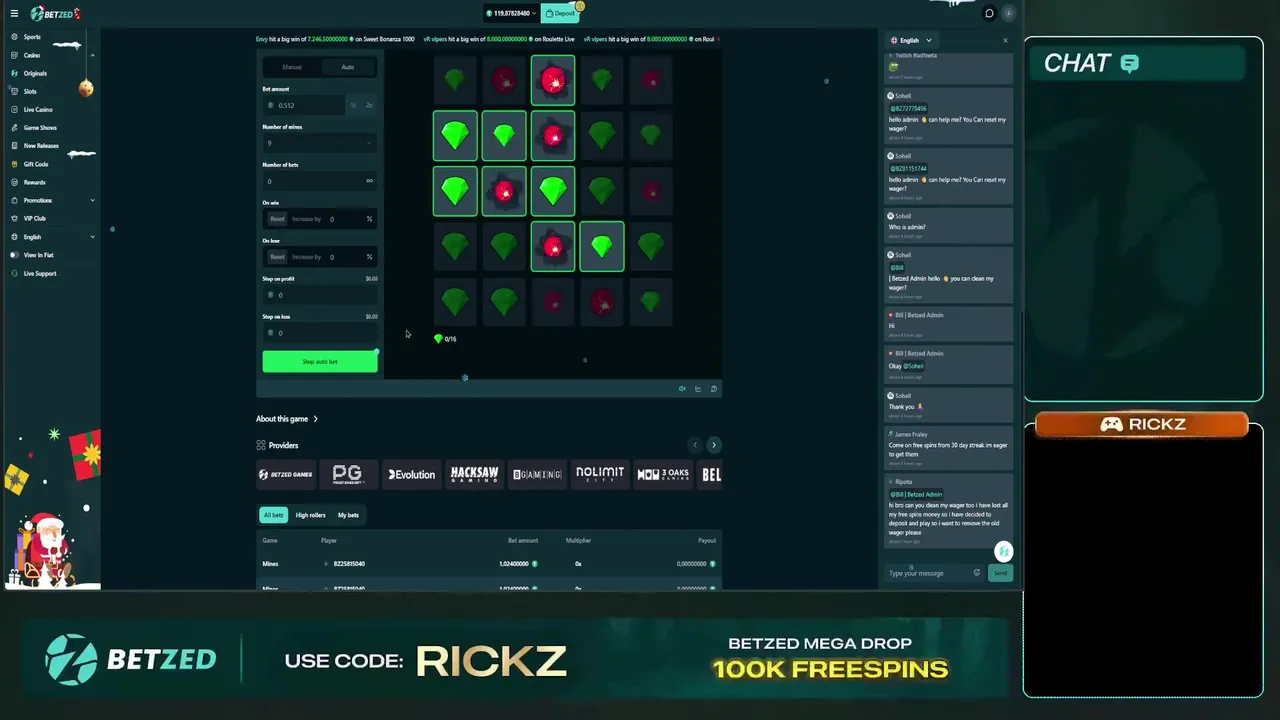Click the chat bubble icon in header

(989, 13)
